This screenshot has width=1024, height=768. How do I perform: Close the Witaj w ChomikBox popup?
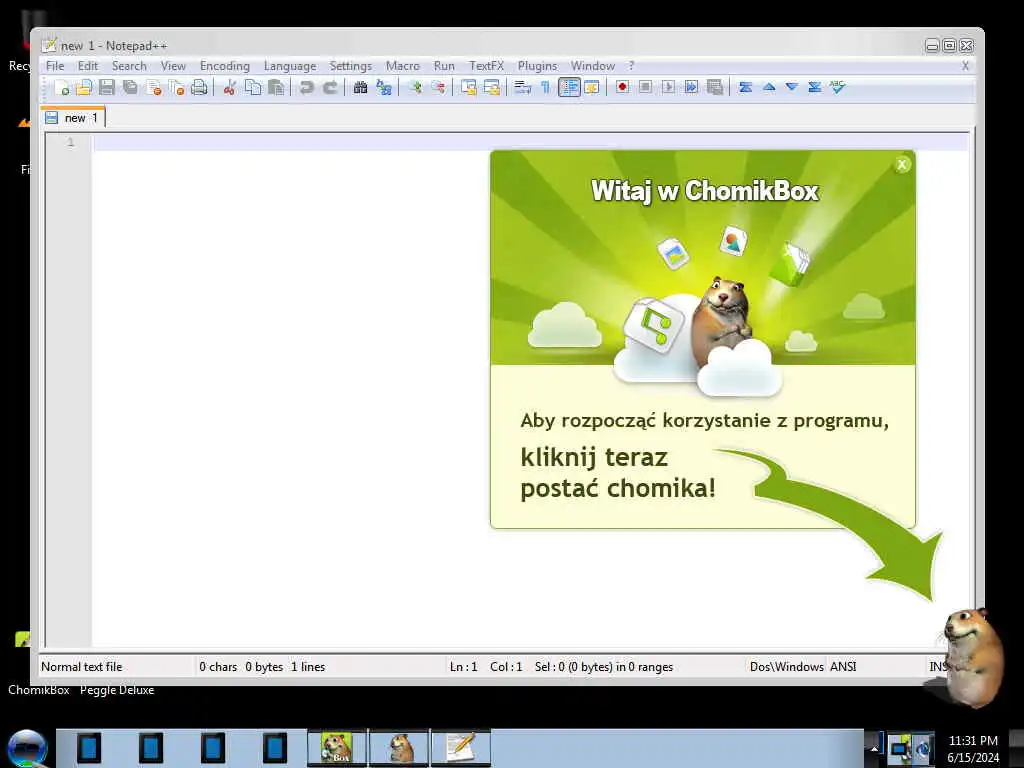(902, 165)
